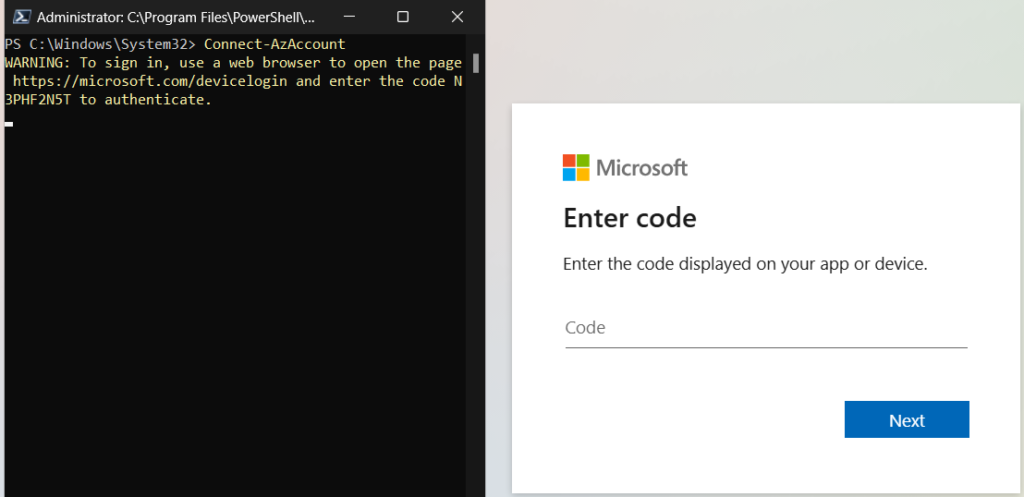1024x497 pixels.
Task: Click the 'Enter code' heading
Action: tap(630, 218)
